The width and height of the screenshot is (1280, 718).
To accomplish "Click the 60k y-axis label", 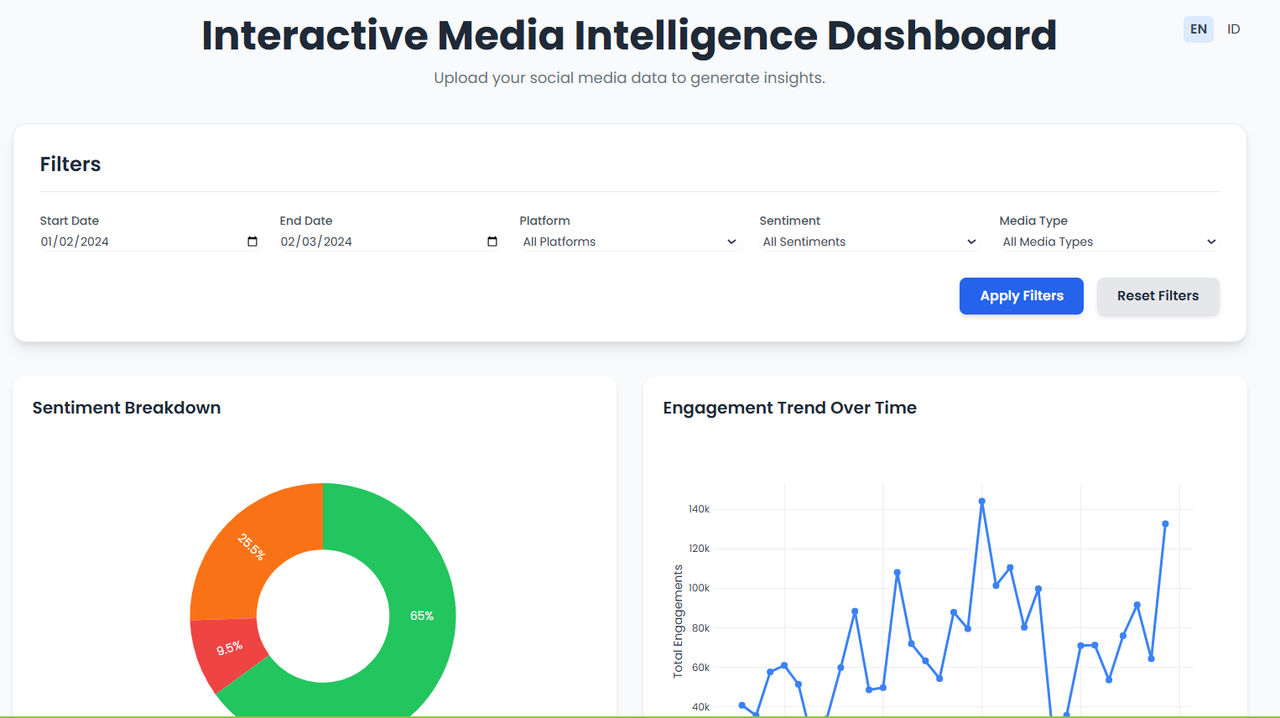I will 700,668.
